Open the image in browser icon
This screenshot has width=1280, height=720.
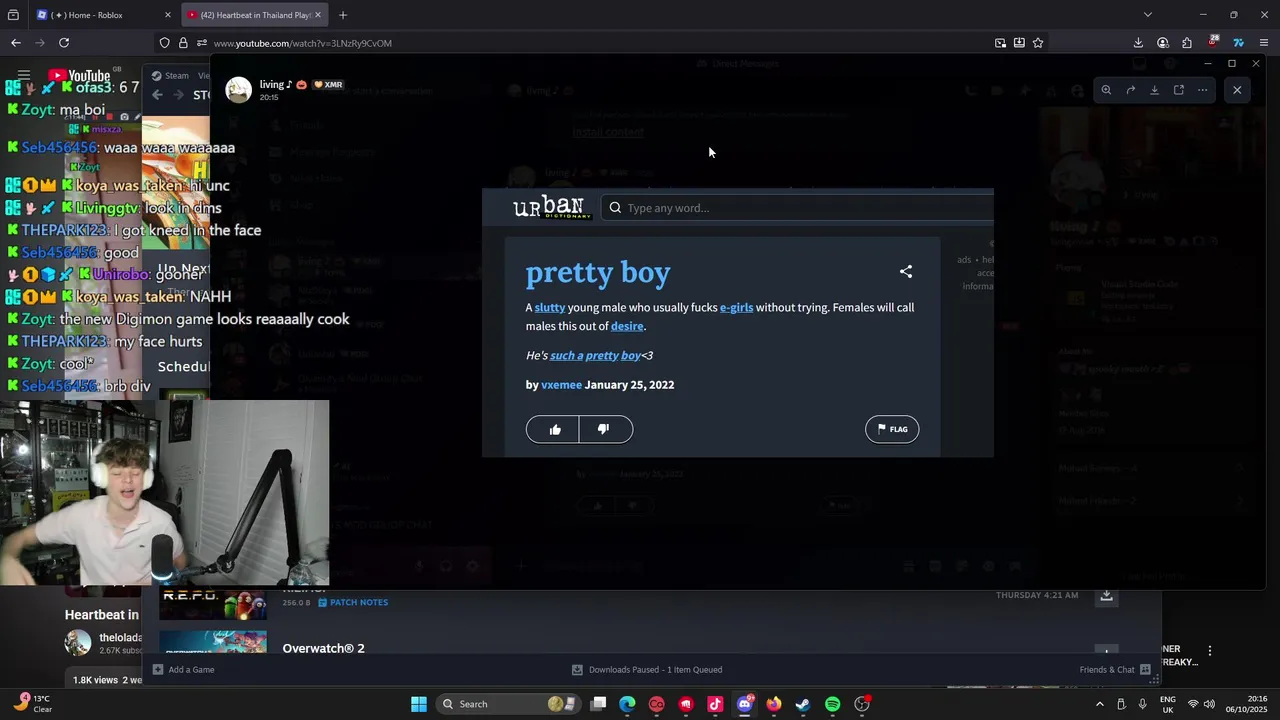pyautogui.click(x=1178, y=90)
